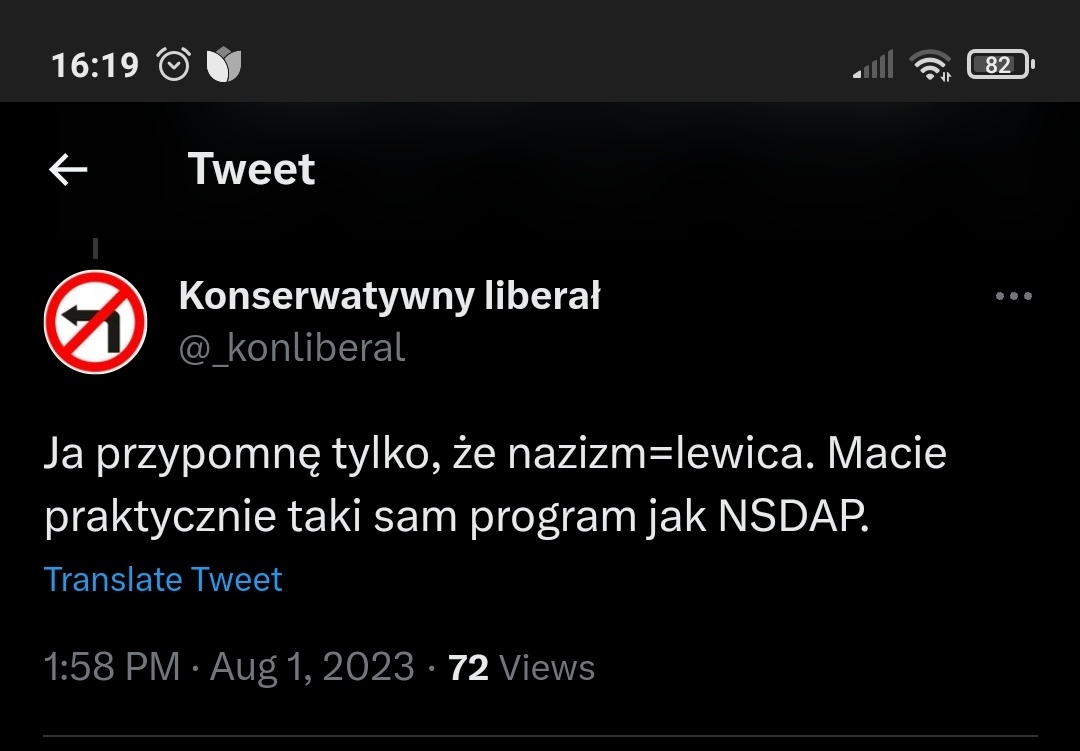
Task: Tap the 1:58 PM timestamp
Action: 112,667
